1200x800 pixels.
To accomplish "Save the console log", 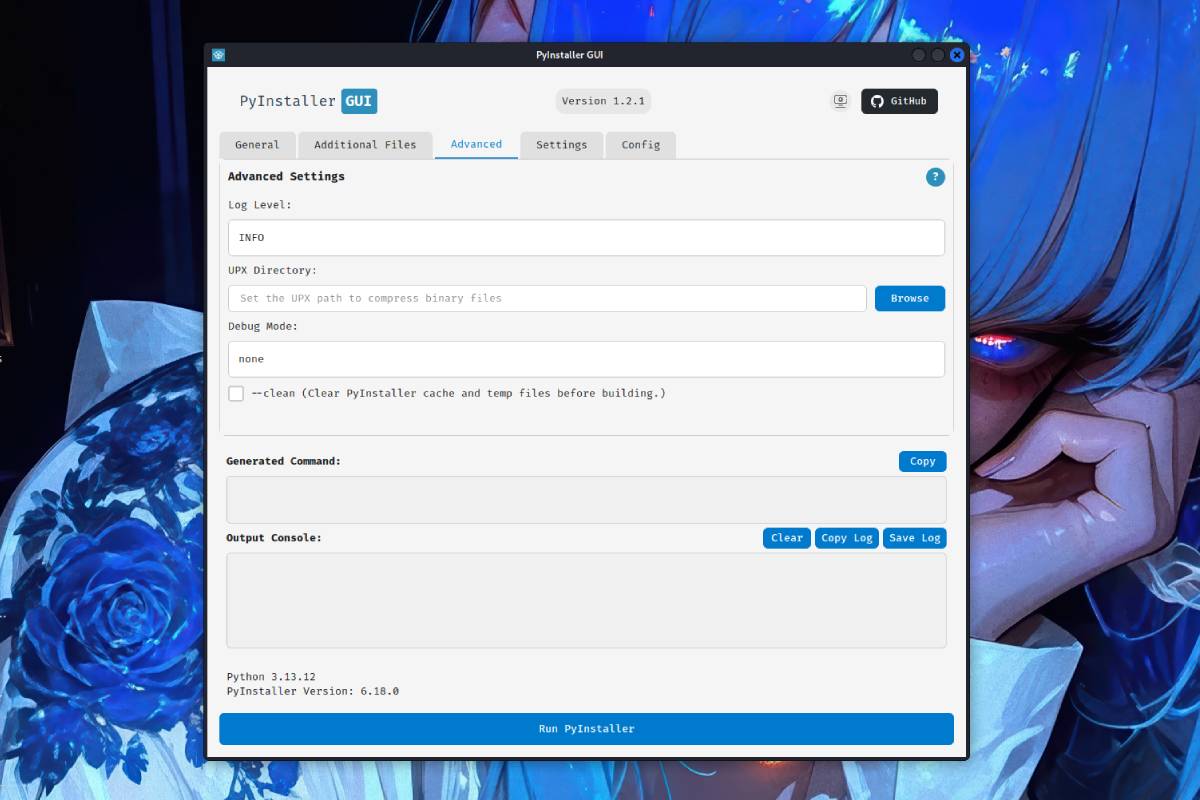I will click(x=914, y=538).
